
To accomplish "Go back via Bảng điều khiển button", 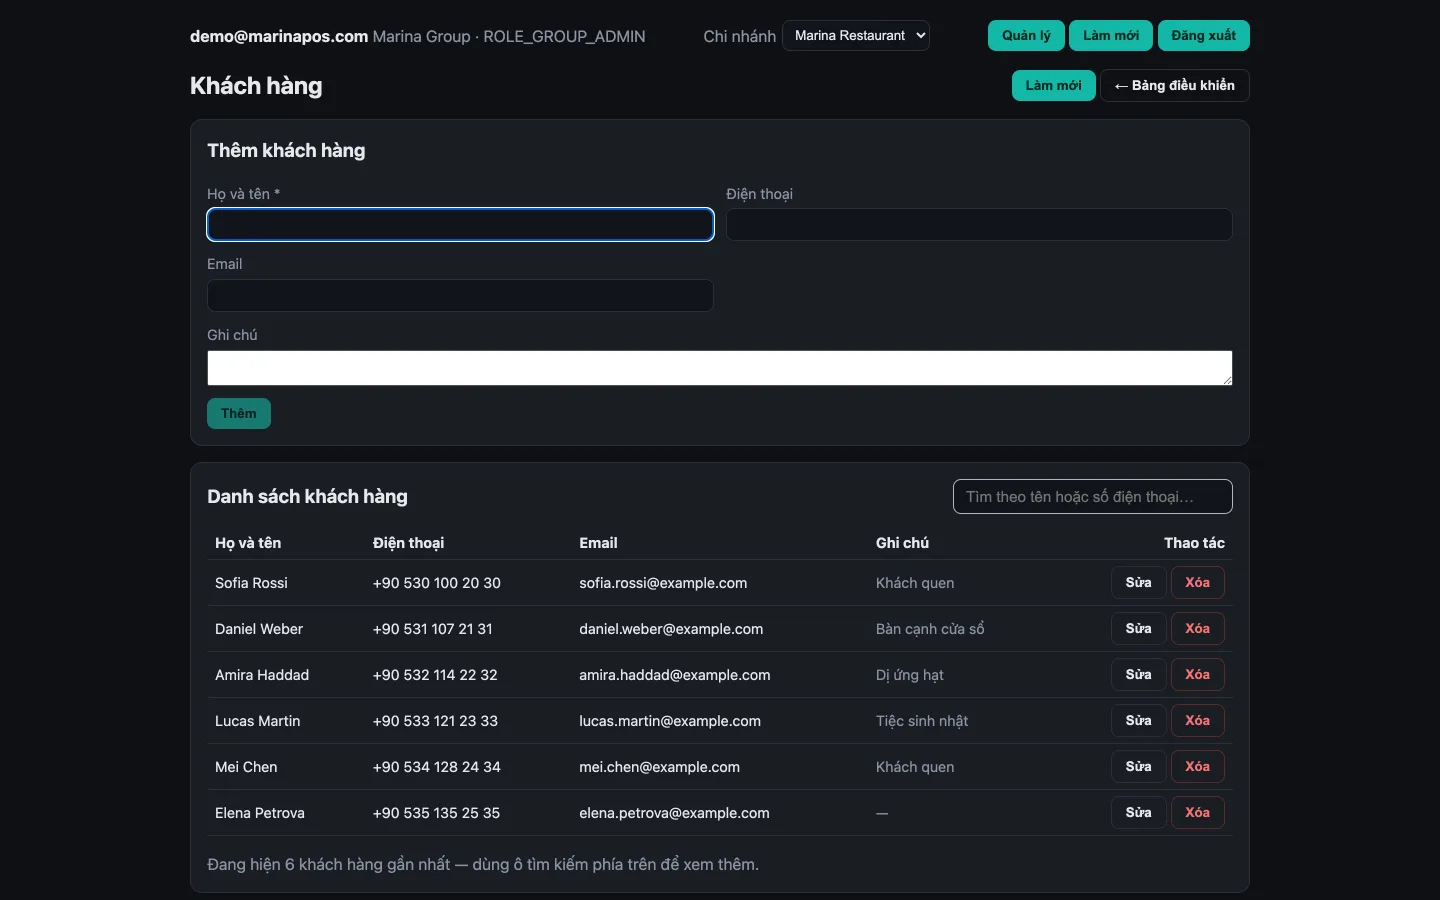I will [1175, 86].
